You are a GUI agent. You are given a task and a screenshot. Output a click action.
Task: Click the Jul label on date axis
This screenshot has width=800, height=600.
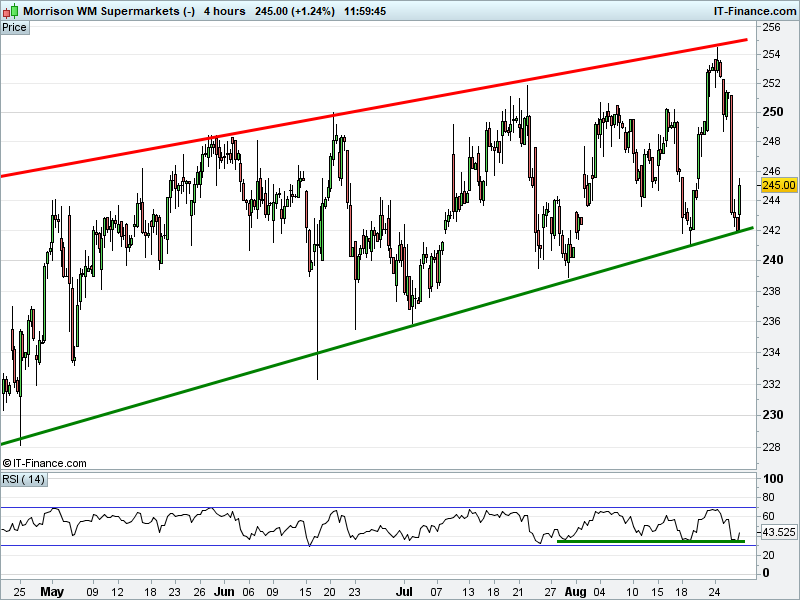(405, 592)
